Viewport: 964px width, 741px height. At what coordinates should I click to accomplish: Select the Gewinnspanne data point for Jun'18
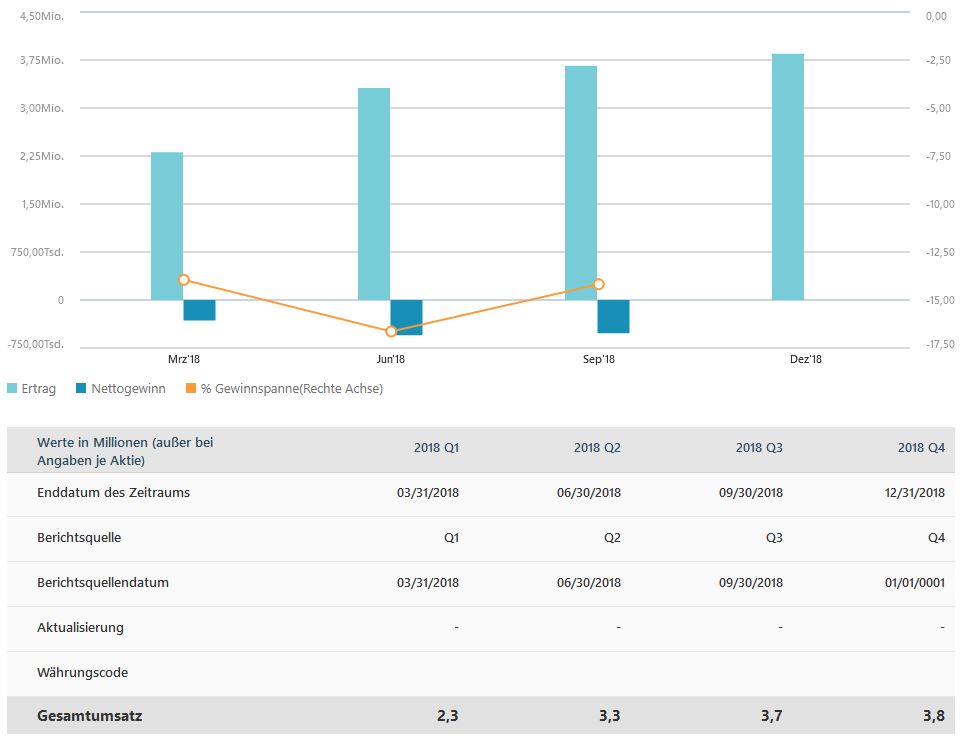click(391, 331)
